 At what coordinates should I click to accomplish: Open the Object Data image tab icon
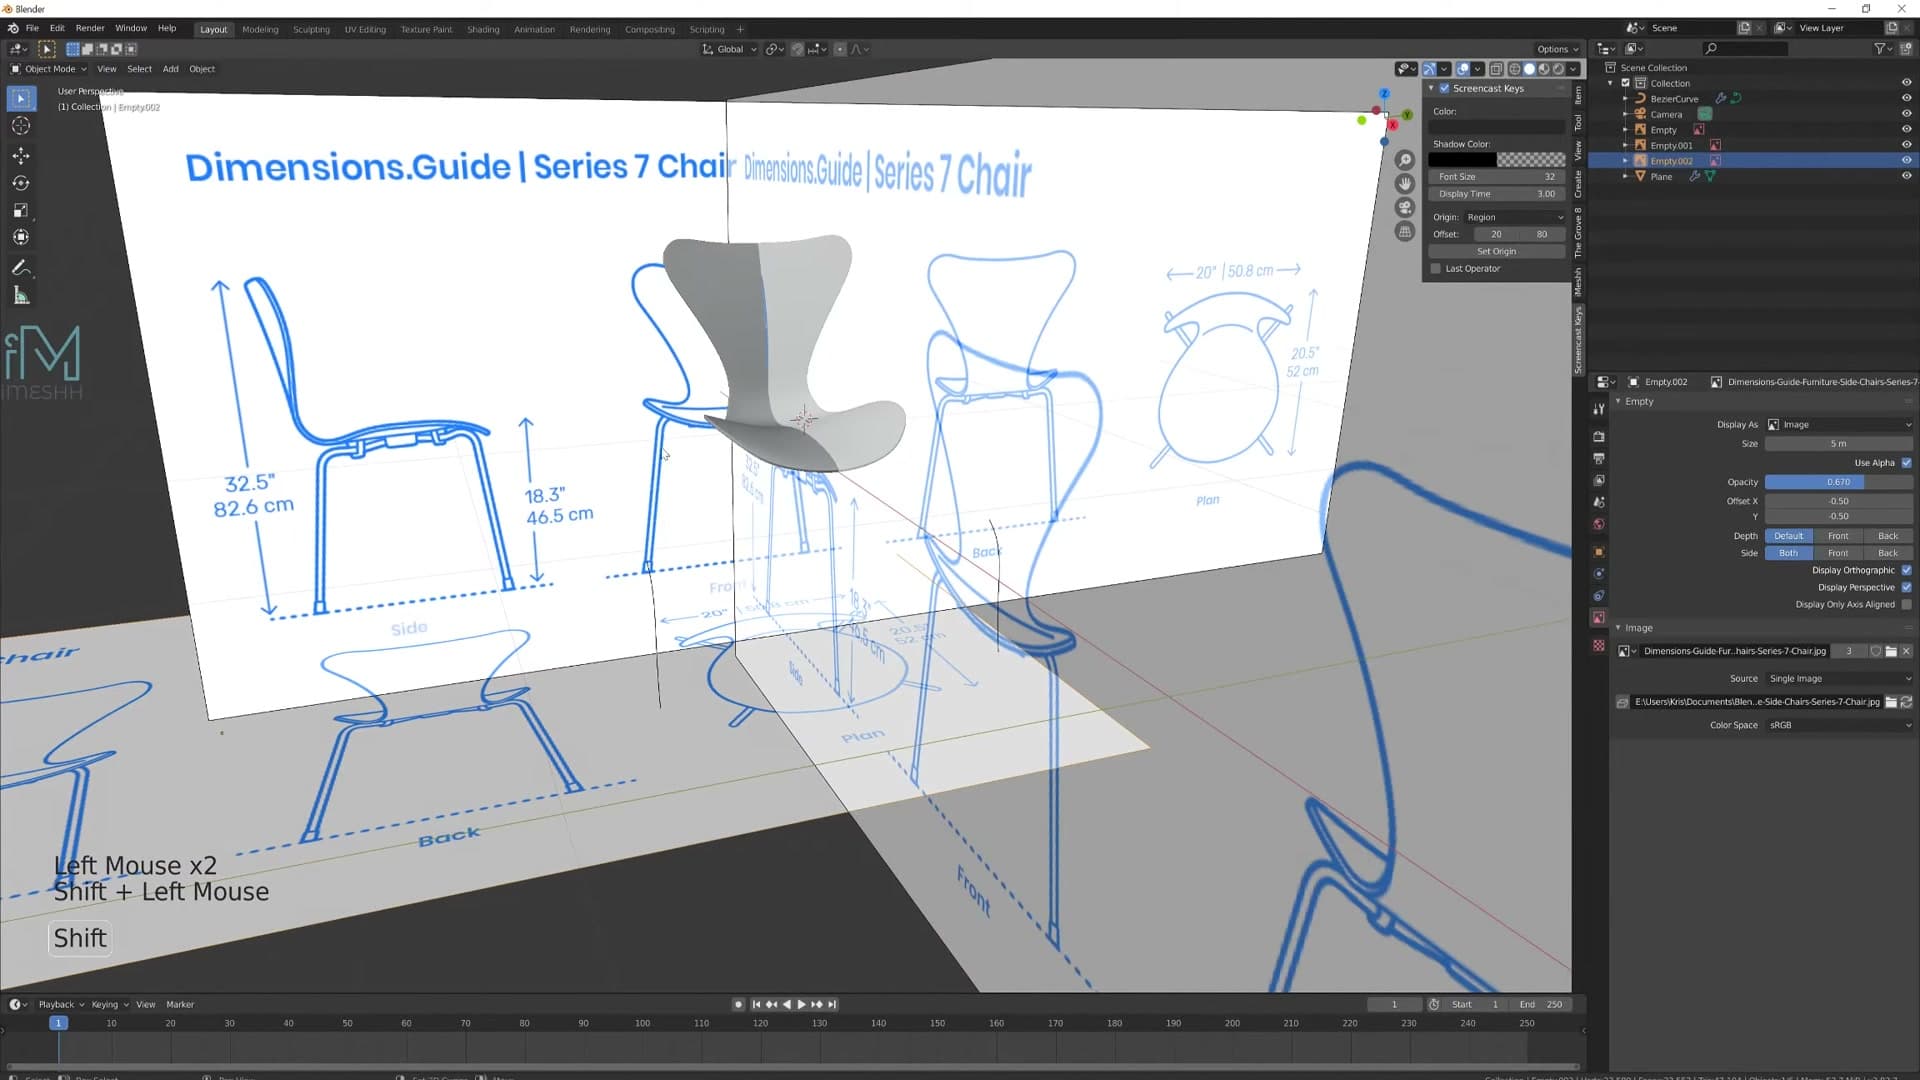pyautogui.click(x=1598, y=618)
